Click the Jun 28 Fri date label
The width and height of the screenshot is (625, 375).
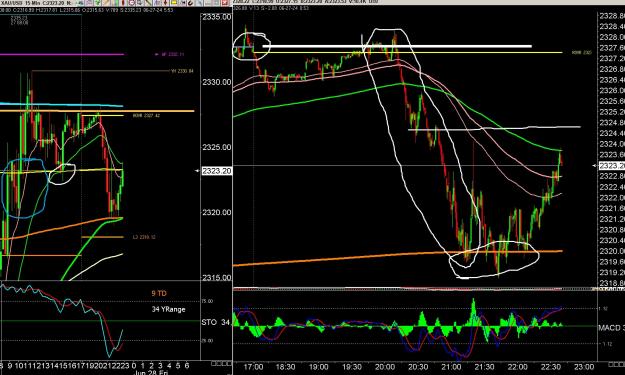pos(151,373)
